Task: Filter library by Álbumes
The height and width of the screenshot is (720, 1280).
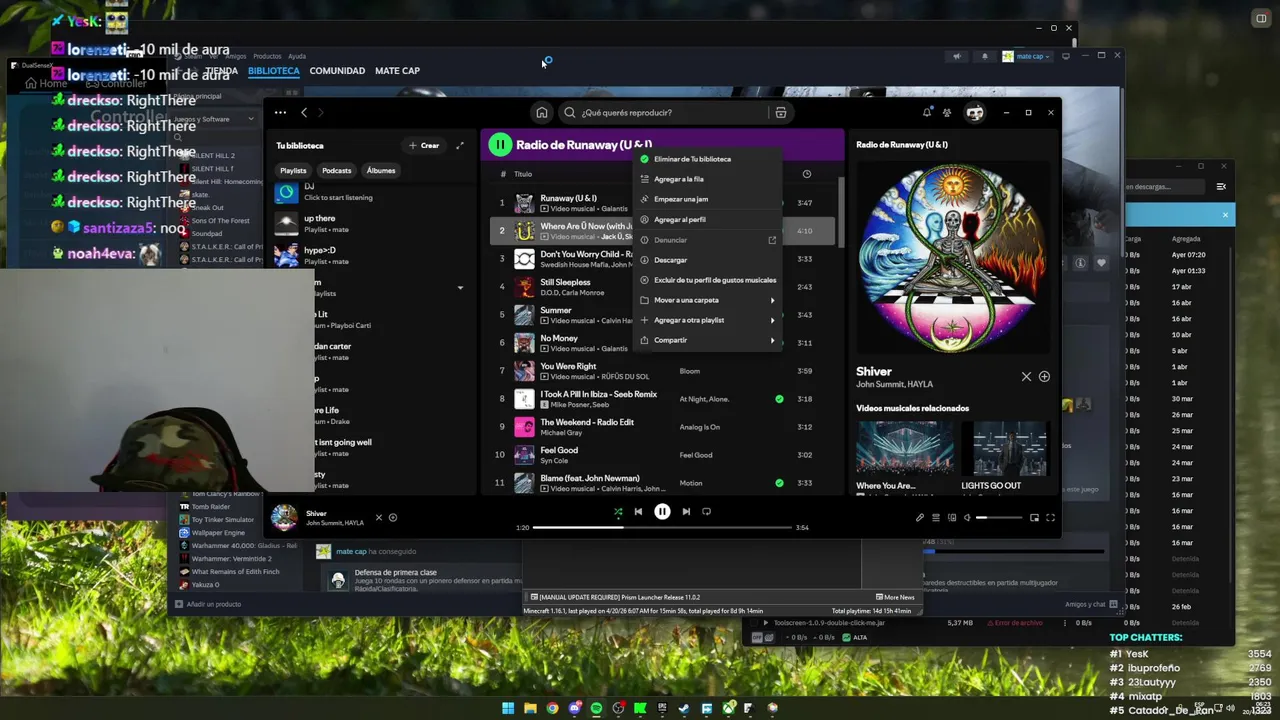Action: click(380, 170)
